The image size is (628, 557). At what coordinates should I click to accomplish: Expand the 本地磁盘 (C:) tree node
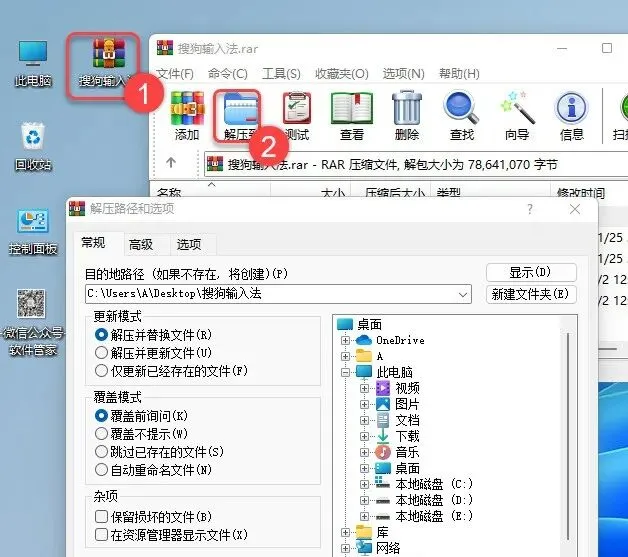click(364, 484)
